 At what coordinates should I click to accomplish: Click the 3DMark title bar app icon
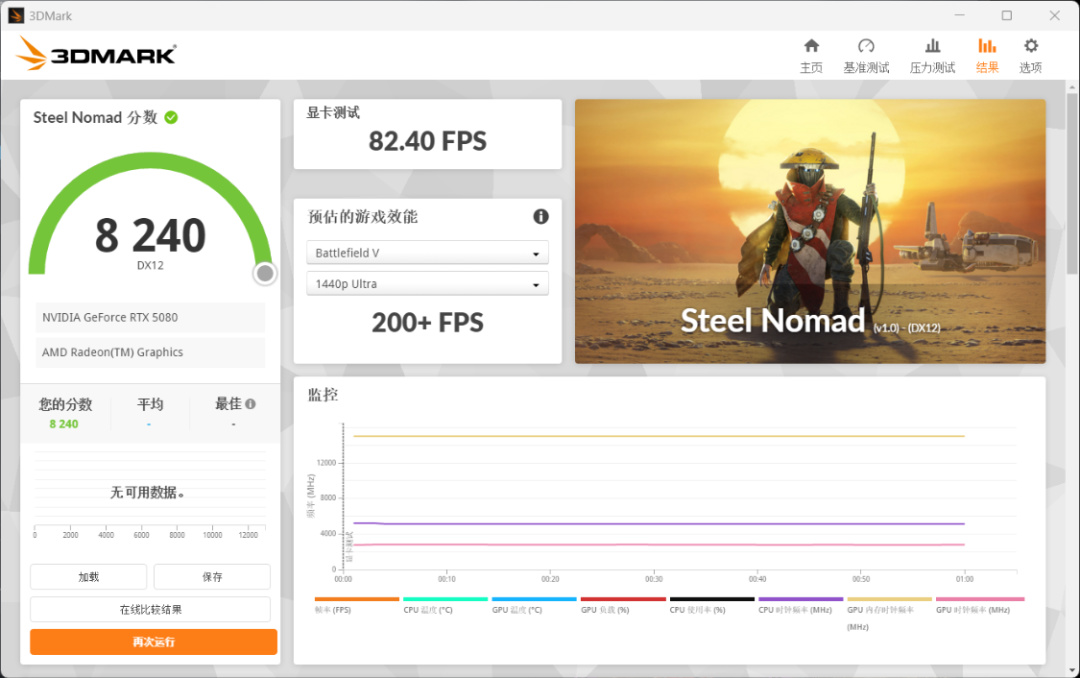15,15
